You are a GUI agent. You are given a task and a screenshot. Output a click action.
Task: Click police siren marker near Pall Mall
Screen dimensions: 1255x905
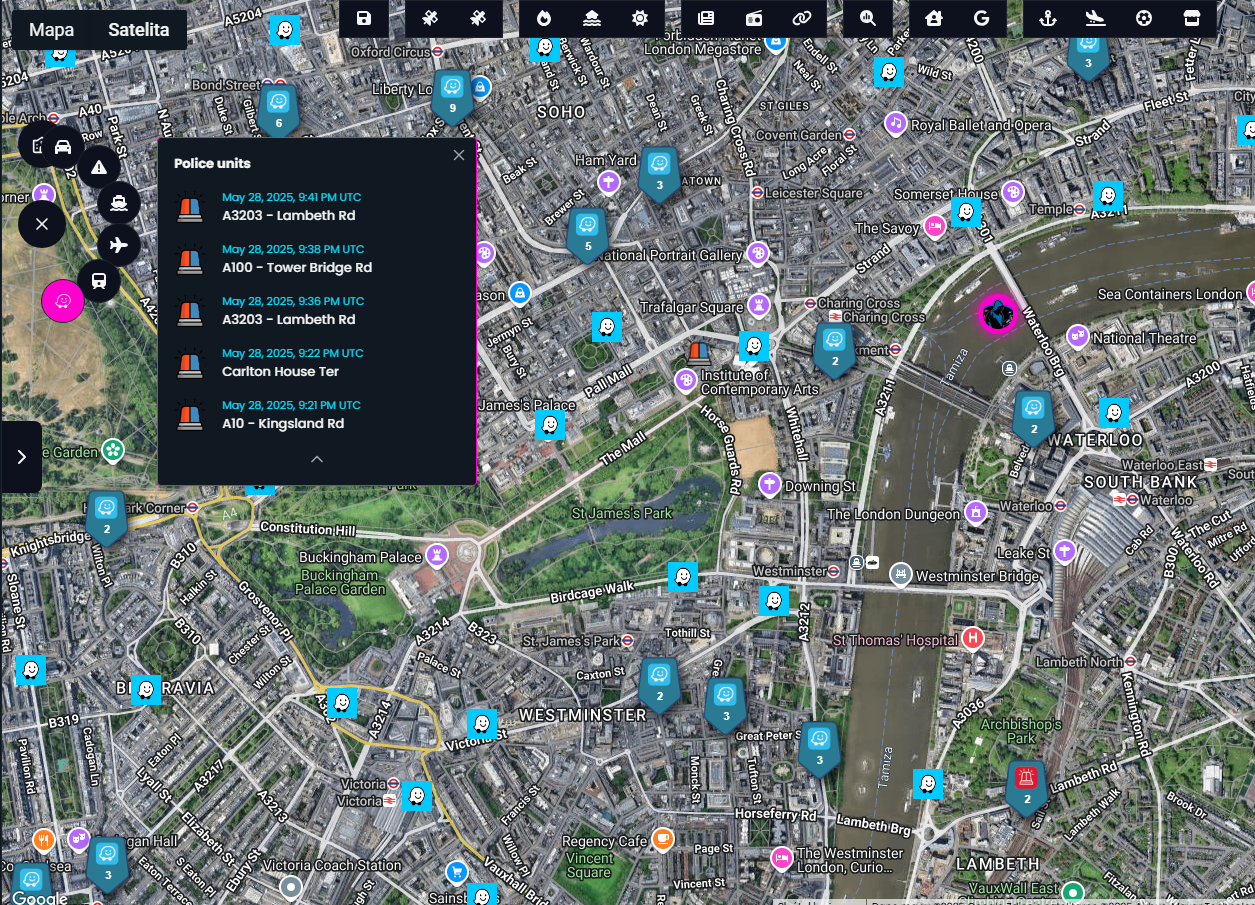(x=699, y=351)
